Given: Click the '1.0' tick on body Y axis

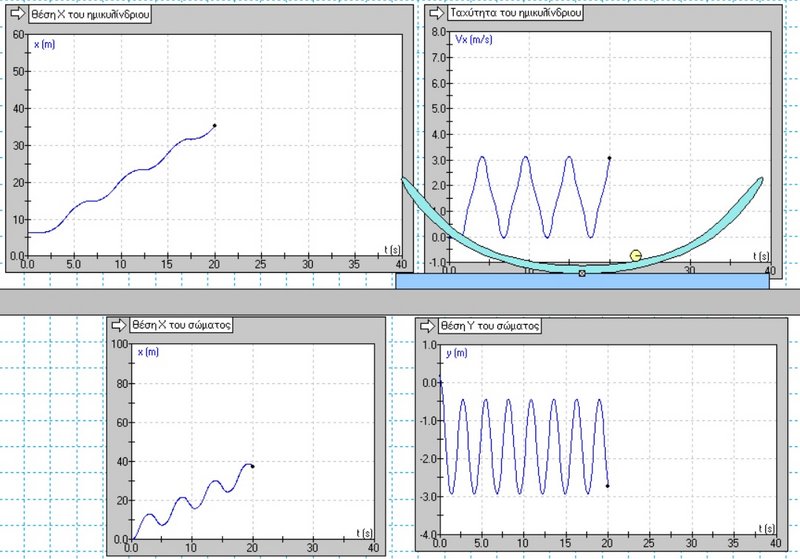Looking at the screenshot, I should point(431,345).
